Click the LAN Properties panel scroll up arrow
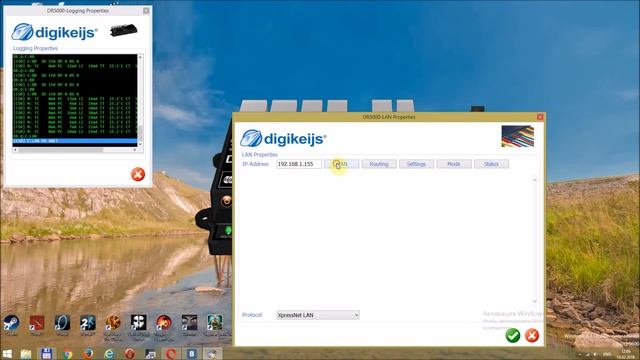 pos(535,180)
